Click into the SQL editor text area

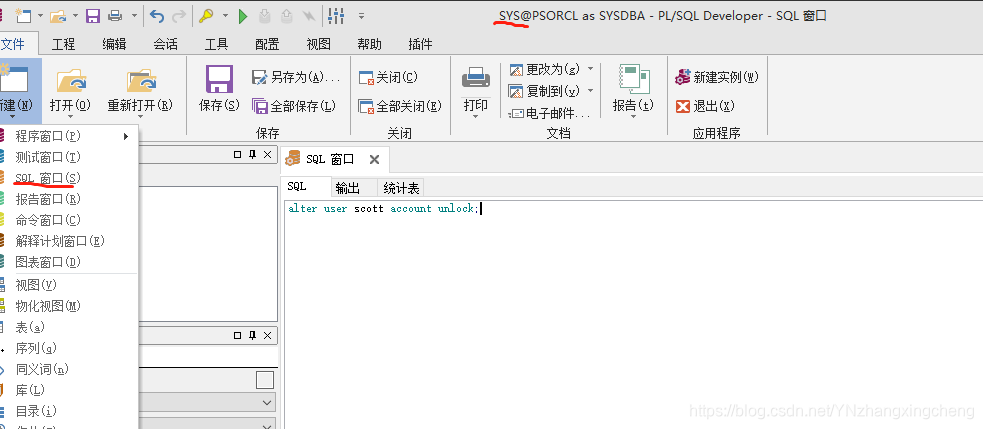pyautogui.click(x=633, y=314)
